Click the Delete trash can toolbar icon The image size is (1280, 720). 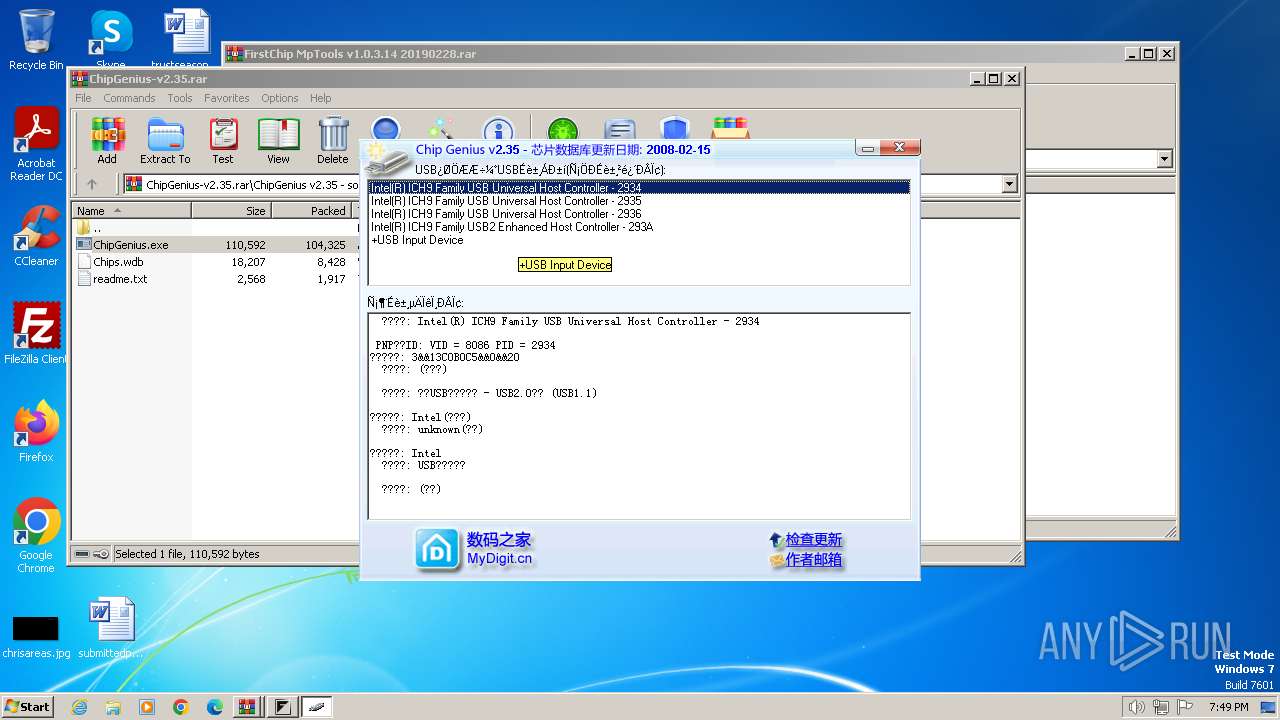pyautogui.click(x=333, y=140)
